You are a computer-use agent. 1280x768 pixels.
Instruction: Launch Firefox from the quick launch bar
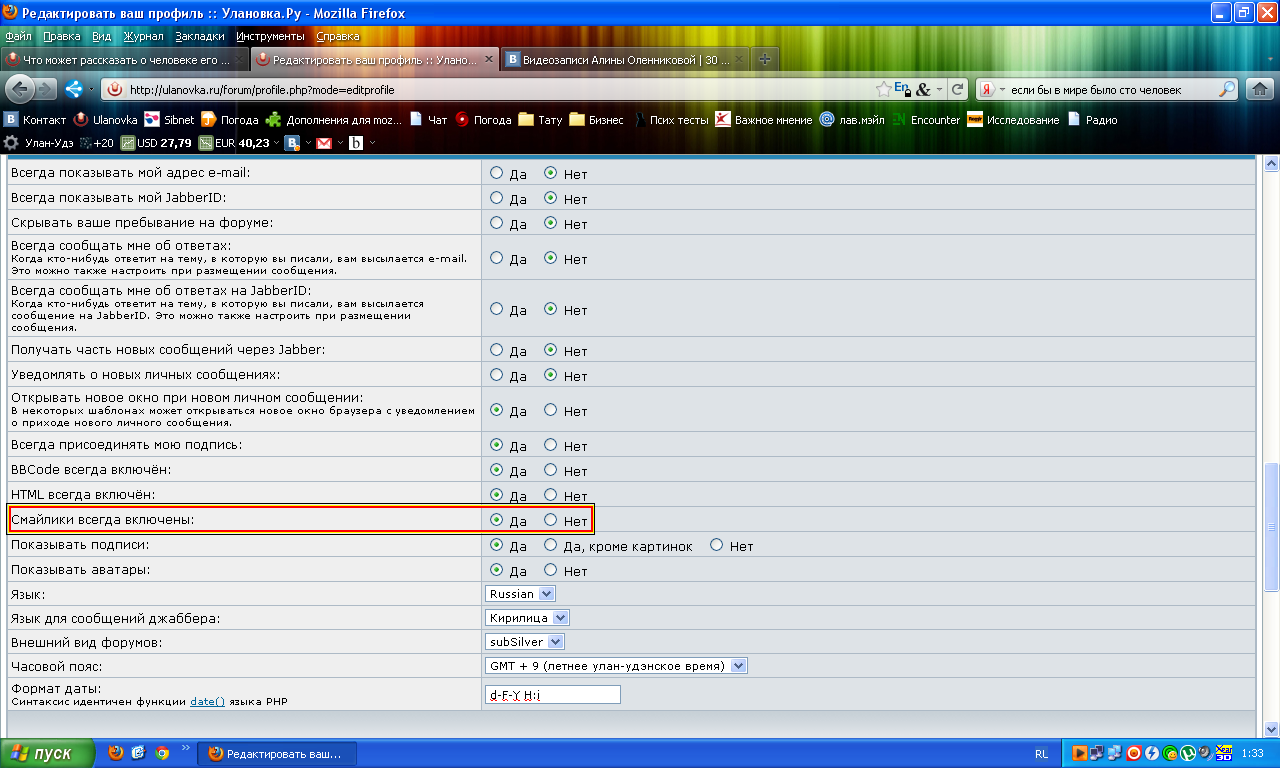(116, 753)
